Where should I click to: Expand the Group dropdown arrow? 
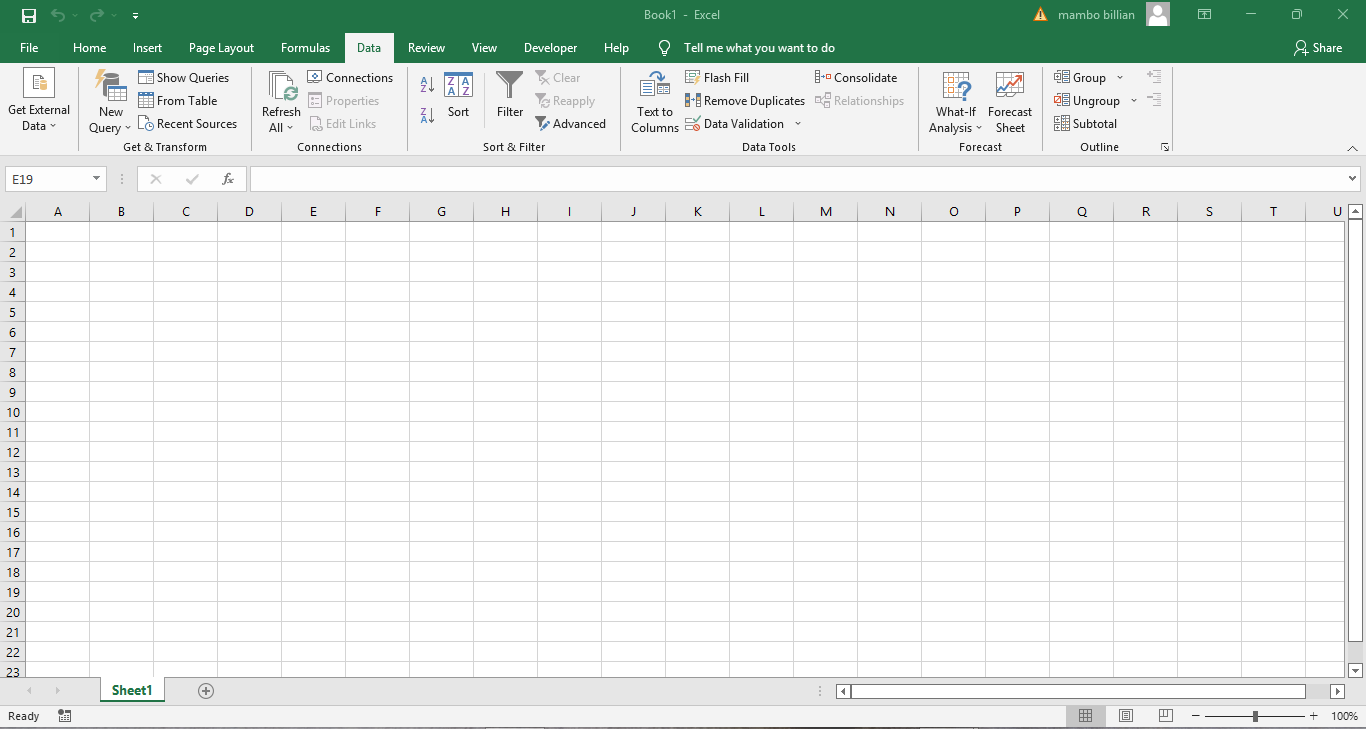(x=1120, y=78)
